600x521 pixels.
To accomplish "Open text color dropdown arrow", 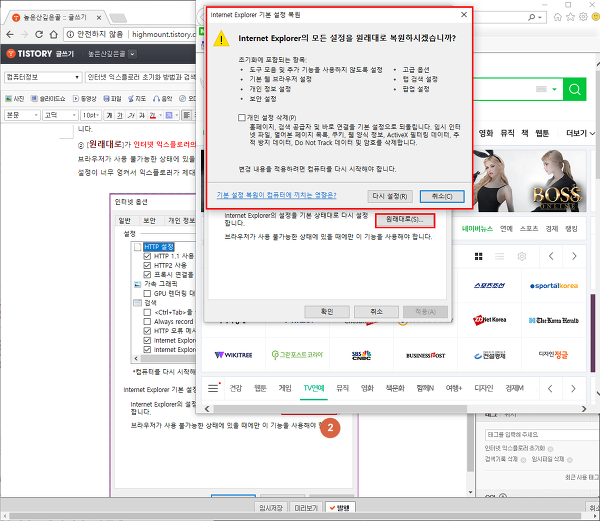I will click(160, 115).
